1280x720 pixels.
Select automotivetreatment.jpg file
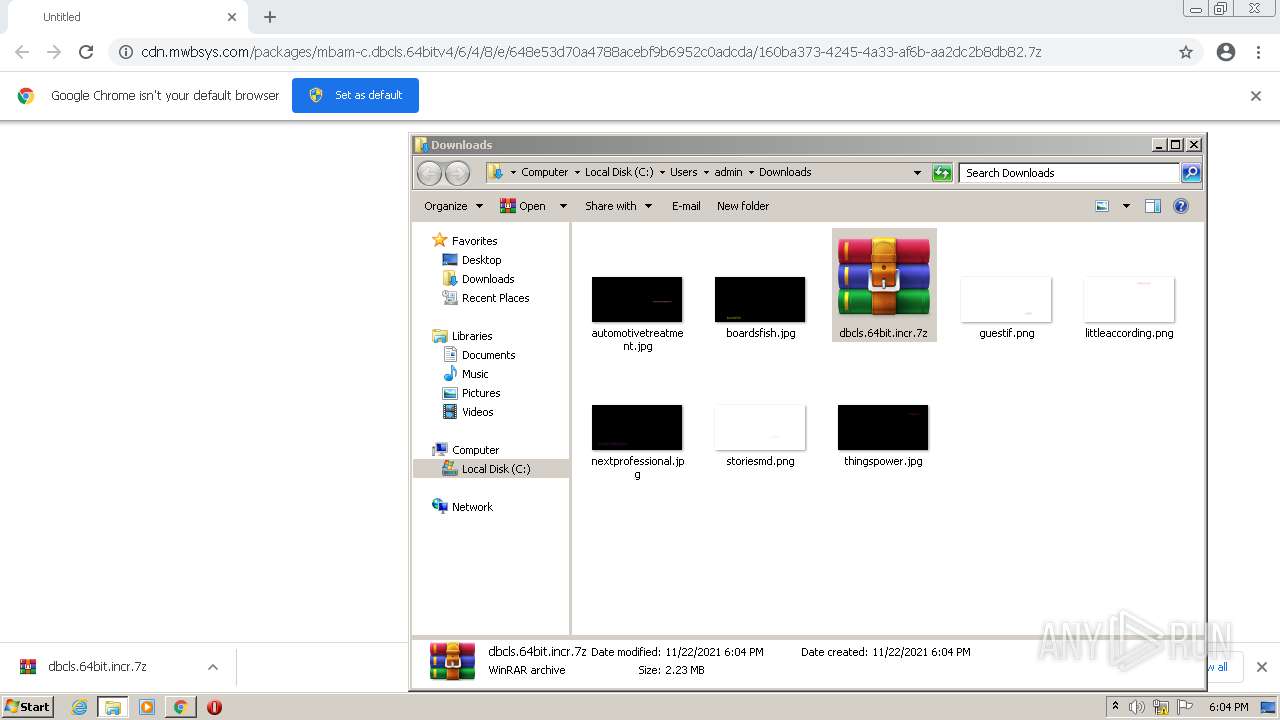point(637,313)
